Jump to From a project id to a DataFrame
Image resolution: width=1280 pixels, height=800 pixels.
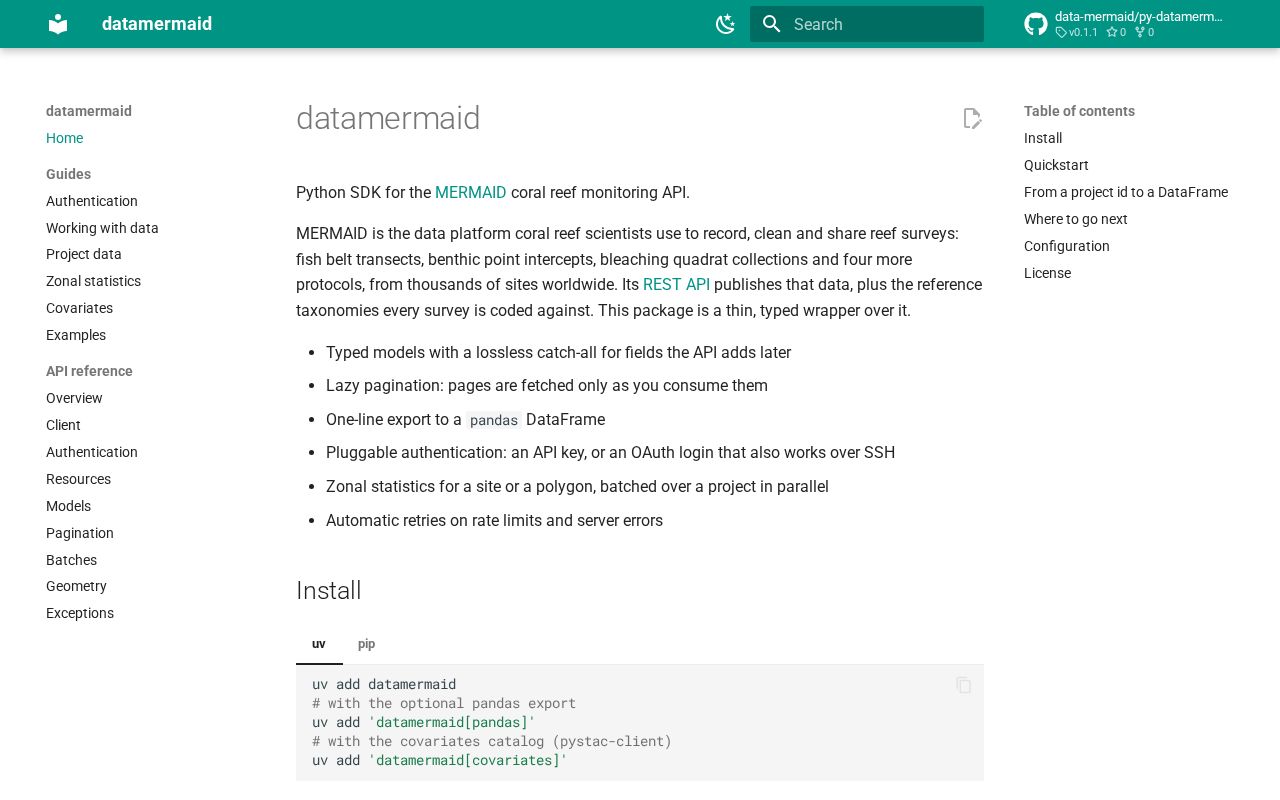coord(1126,192)
